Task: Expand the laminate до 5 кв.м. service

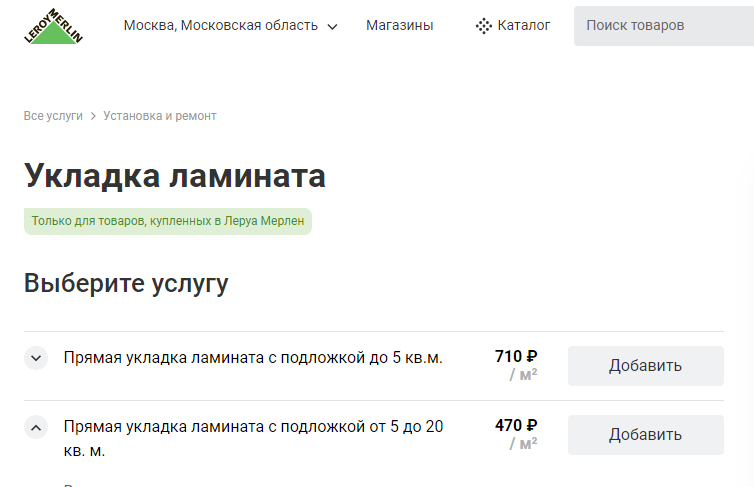Action: point(36,358)
